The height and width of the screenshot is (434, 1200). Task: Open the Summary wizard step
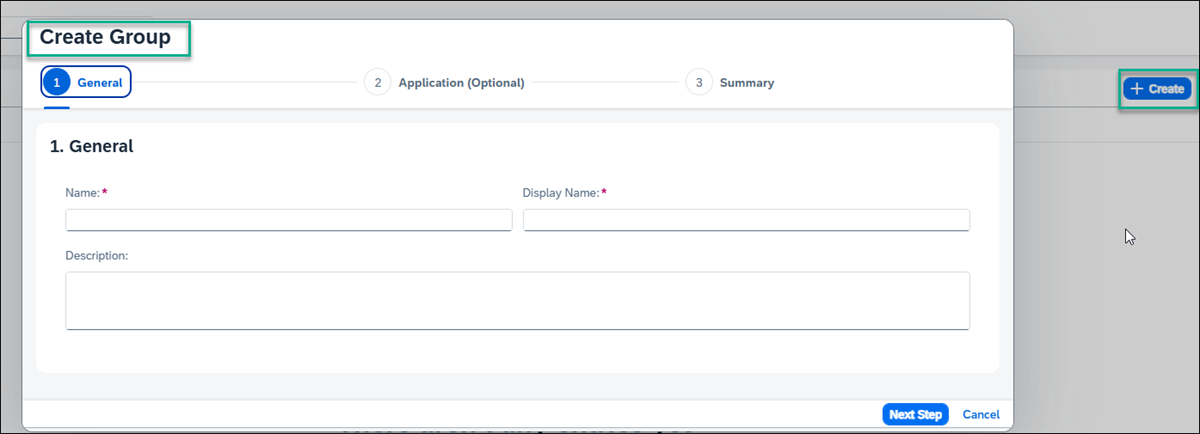click(x=731, y=83)
